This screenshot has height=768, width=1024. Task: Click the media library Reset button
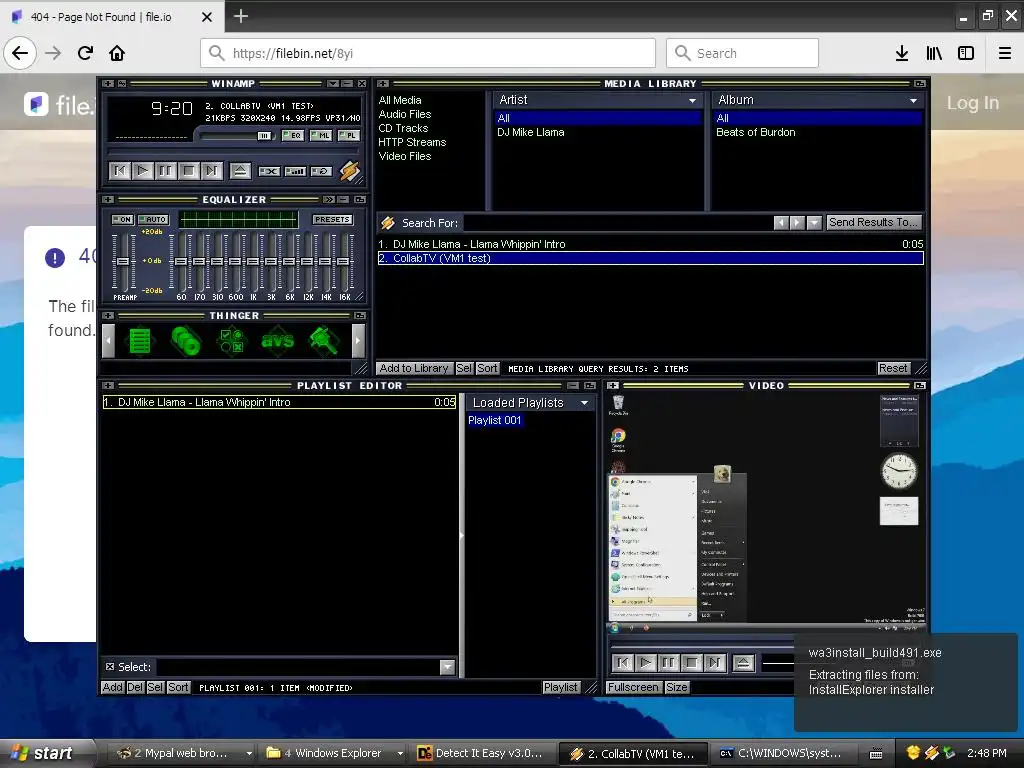pyautogui.click(x=893, y=368)
